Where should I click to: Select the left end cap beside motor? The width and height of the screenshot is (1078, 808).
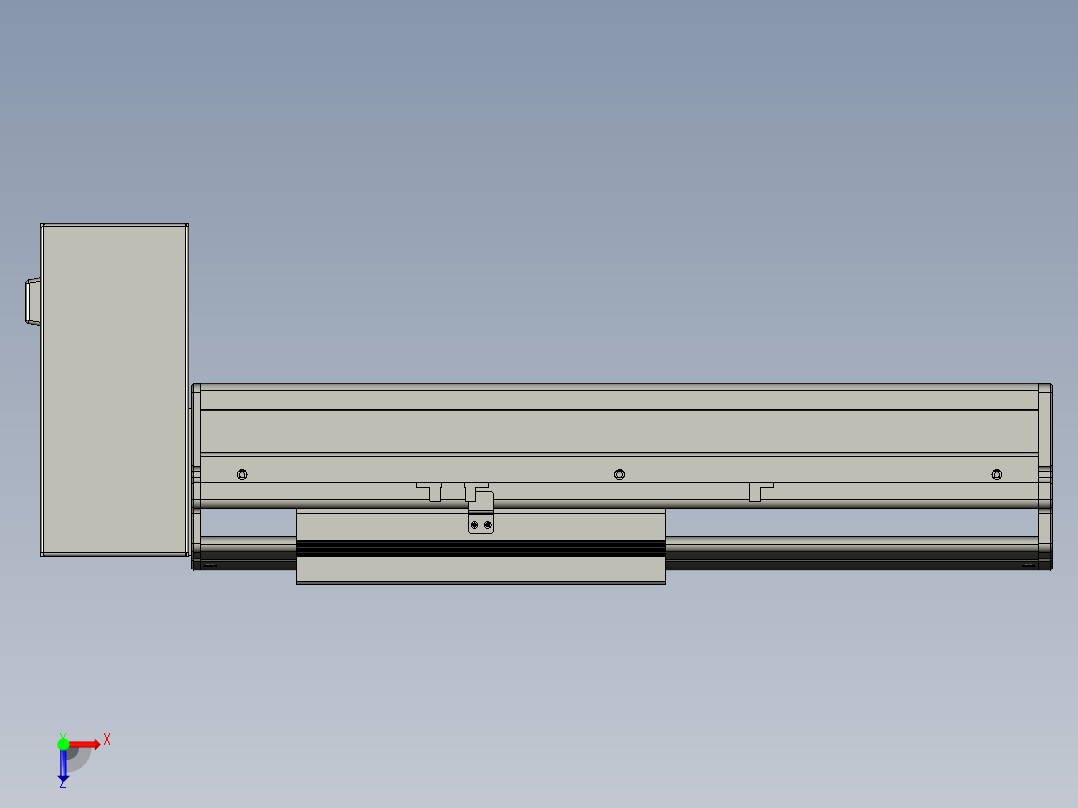pyautogui.click(x=196, y=477)
